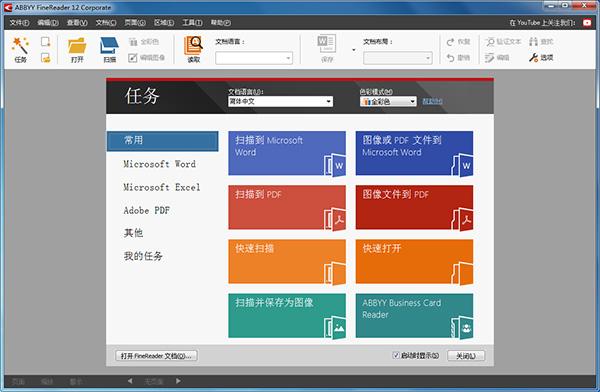The width and height of the screenshot is (600, 392).
Task: Select the 我的任务 task category
Action: point(143,256)
